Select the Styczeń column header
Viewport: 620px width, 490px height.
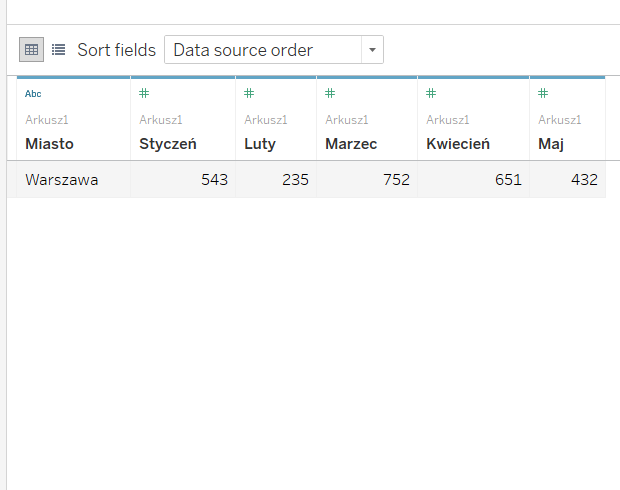click(168, 144)
